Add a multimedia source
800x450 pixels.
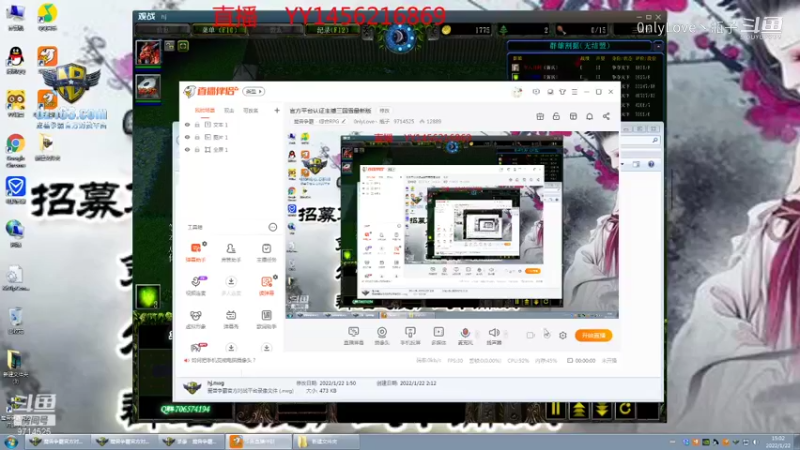point(438,336)
